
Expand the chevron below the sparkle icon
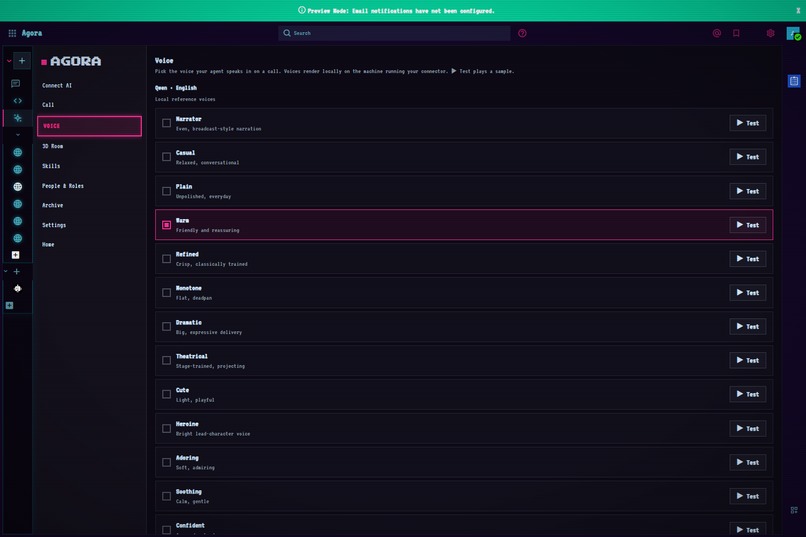click(17, 135)
